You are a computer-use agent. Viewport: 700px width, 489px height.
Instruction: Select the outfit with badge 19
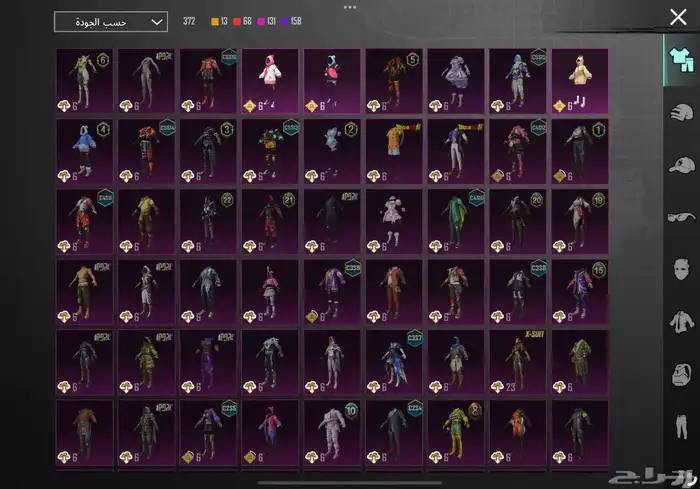pyautogui.click(x=579, y=221)
